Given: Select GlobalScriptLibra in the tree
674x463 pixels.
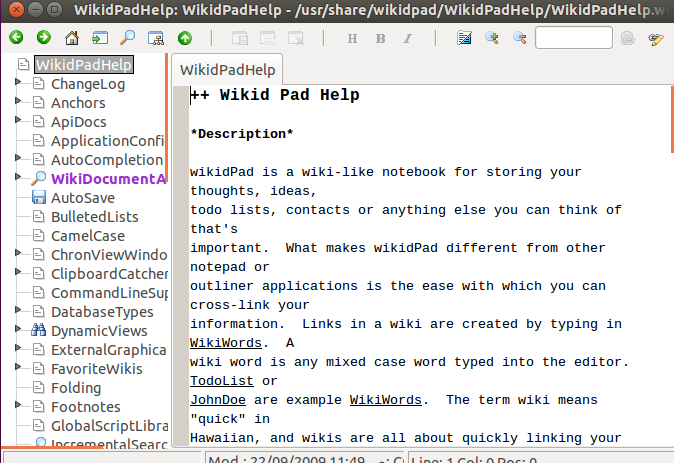Looking at the screenshot, I should pyautogui.click(x=109, y=426).
